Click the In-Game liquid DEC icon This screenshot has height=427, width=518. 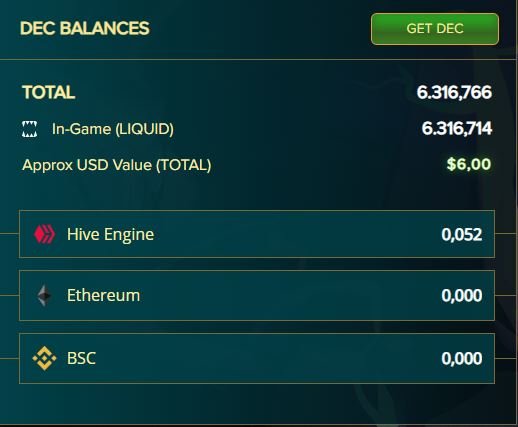click(x=29, y=129)
